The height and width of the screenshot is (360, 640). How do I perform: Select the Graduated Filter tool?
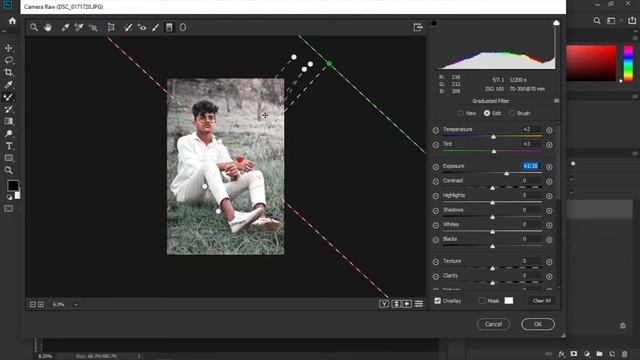tap(169, 27)
